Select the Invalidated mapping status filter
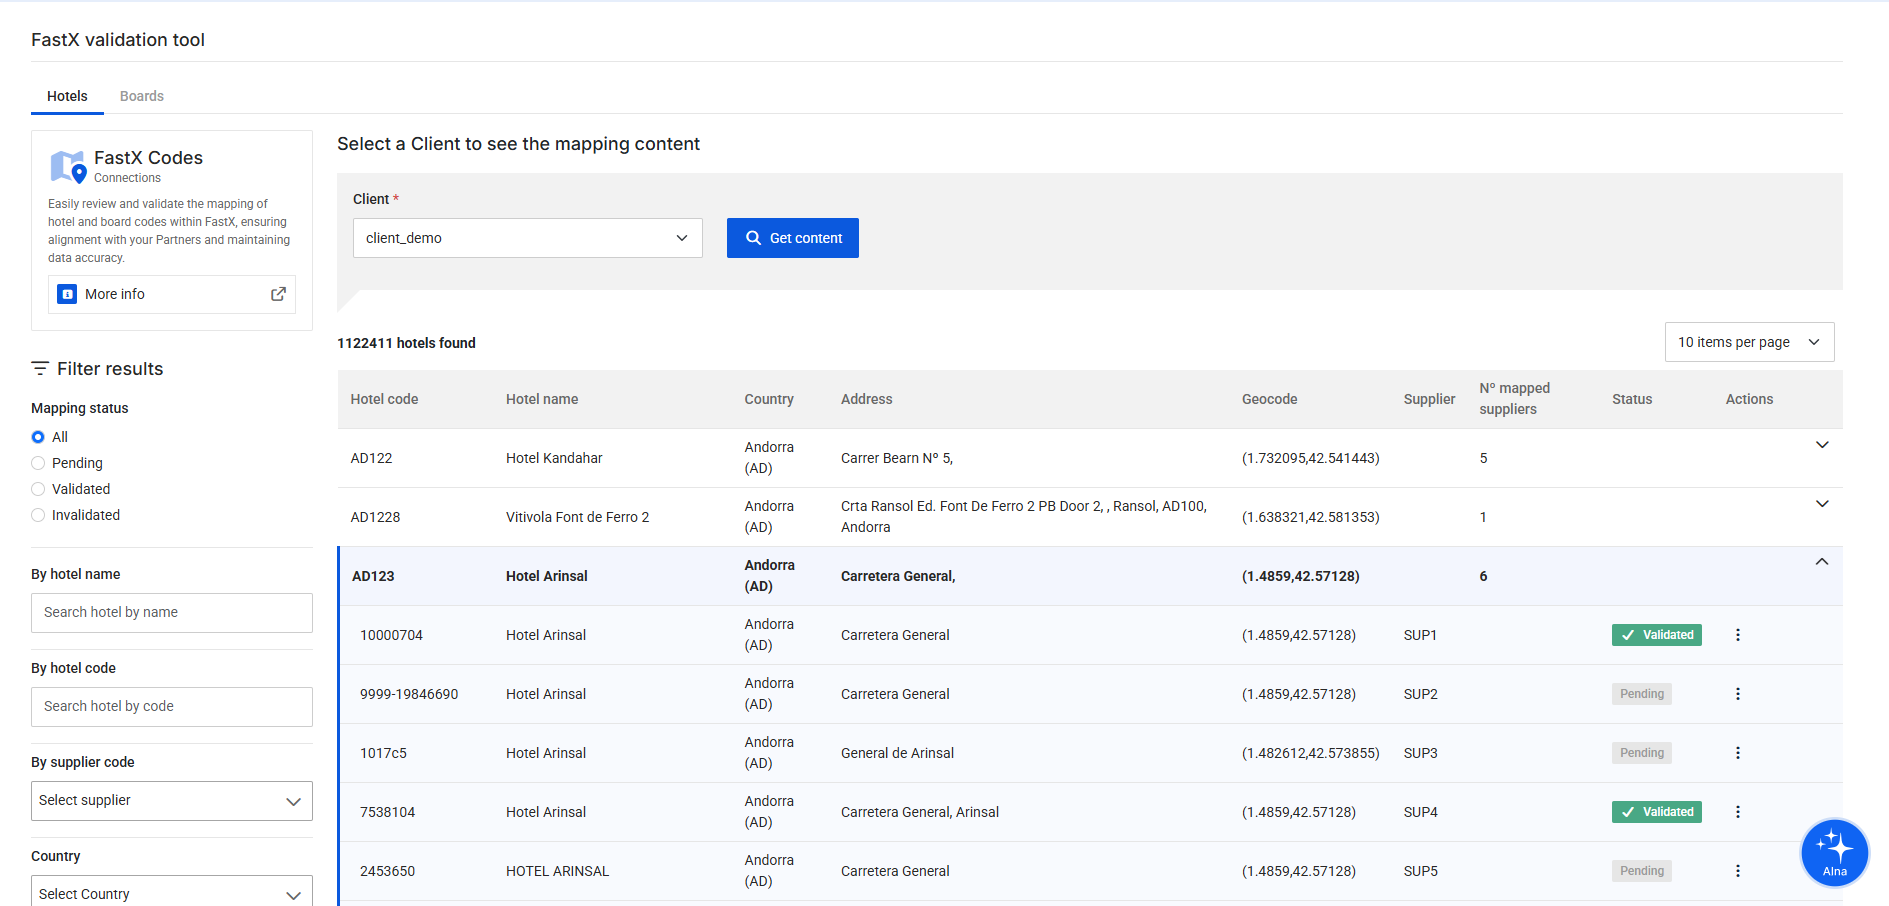Screen dimensions: 1889x906 click(38, 515)
